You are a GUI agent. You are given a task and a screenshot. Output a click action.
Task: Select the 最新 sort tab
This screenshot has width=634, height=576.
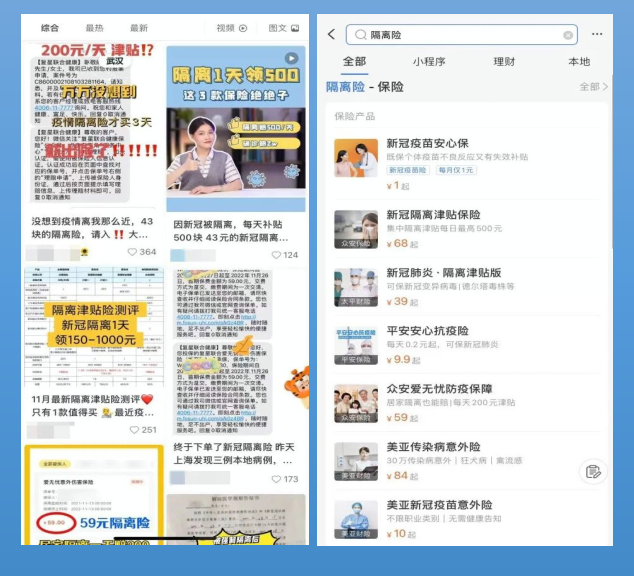click(x=139, y=28)
